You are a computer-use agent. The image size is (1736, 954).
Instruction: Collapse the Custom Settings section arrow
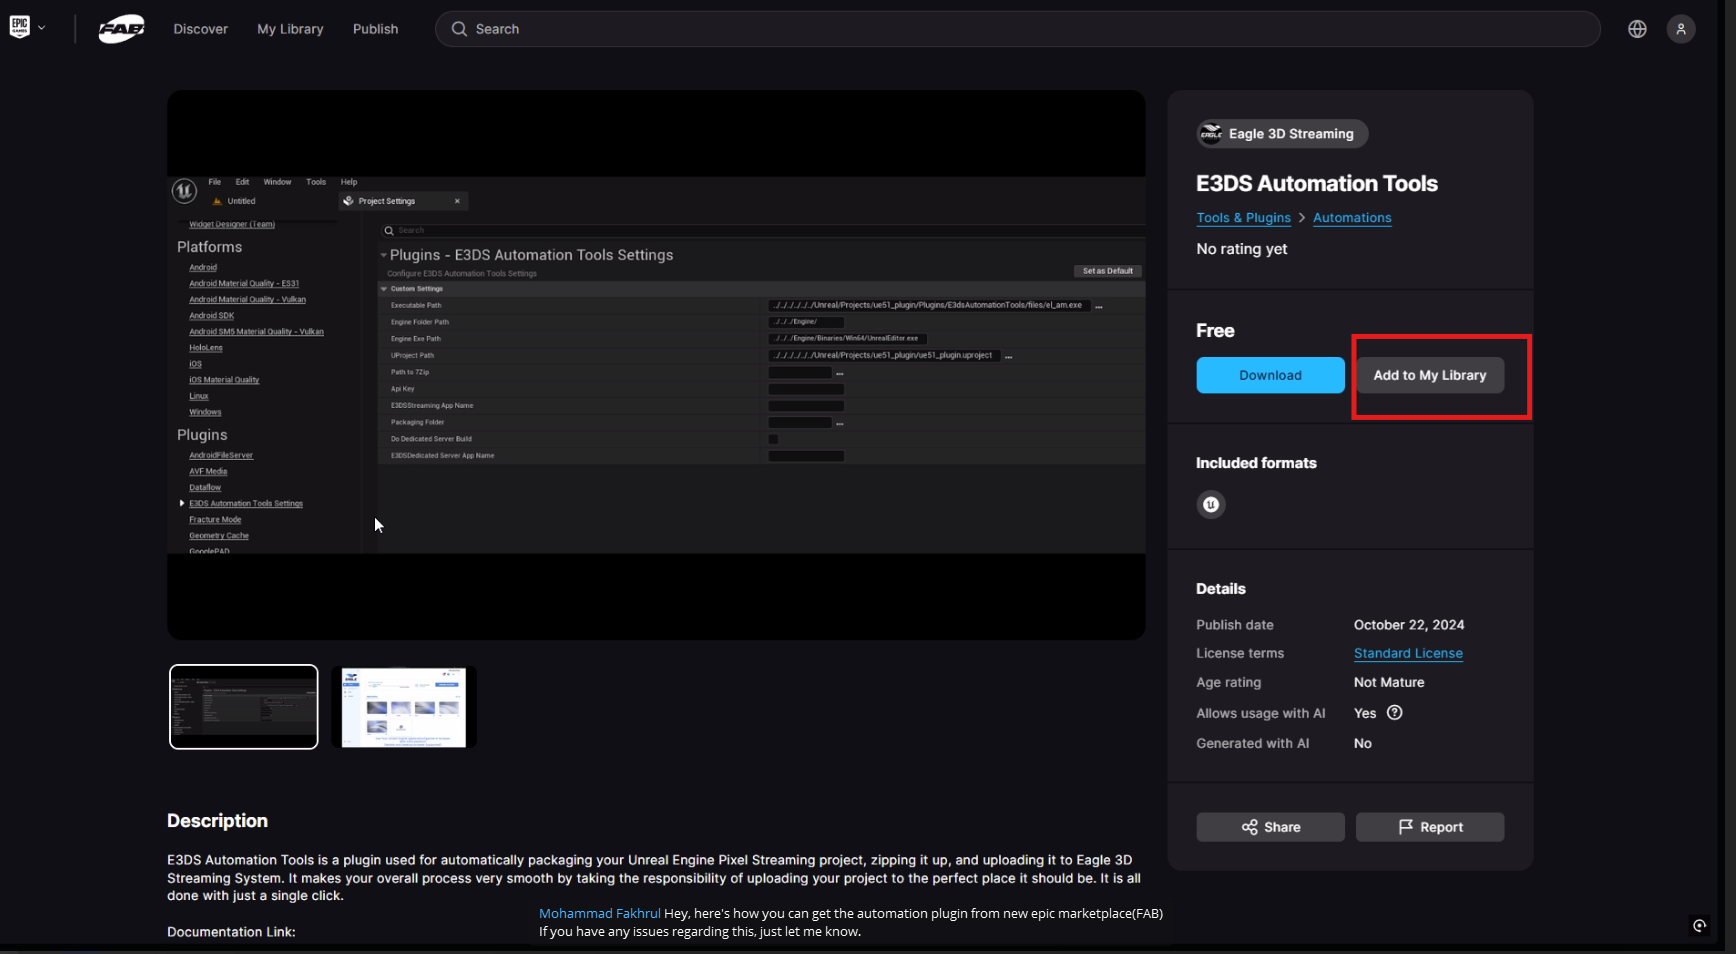(x=383, y=289)
